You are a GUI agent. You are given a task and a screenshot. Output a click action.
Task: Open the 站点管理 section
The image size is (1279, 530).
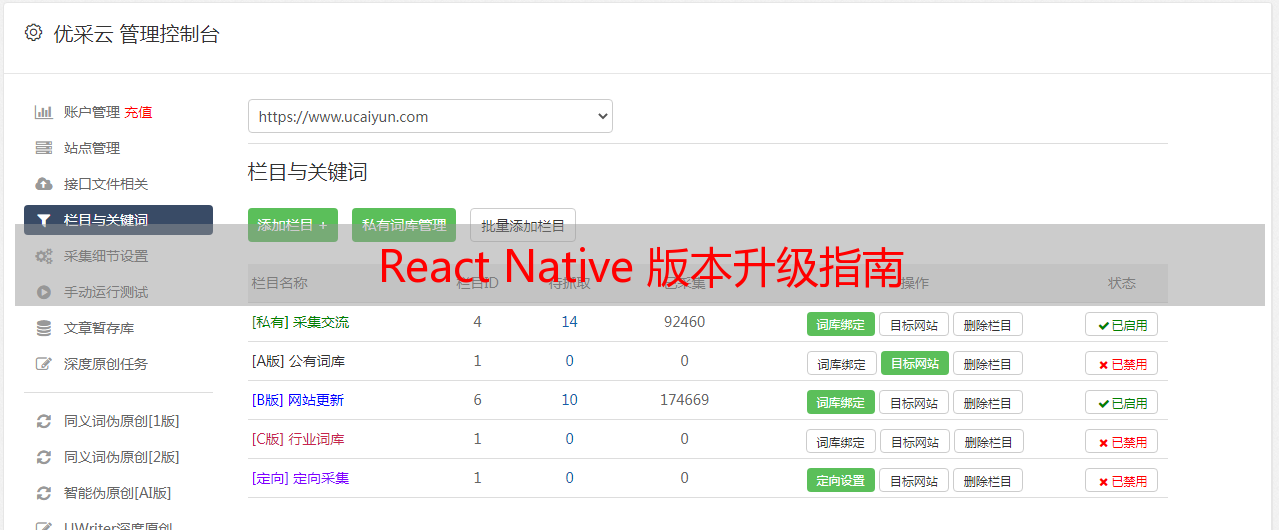pos(92,148)
